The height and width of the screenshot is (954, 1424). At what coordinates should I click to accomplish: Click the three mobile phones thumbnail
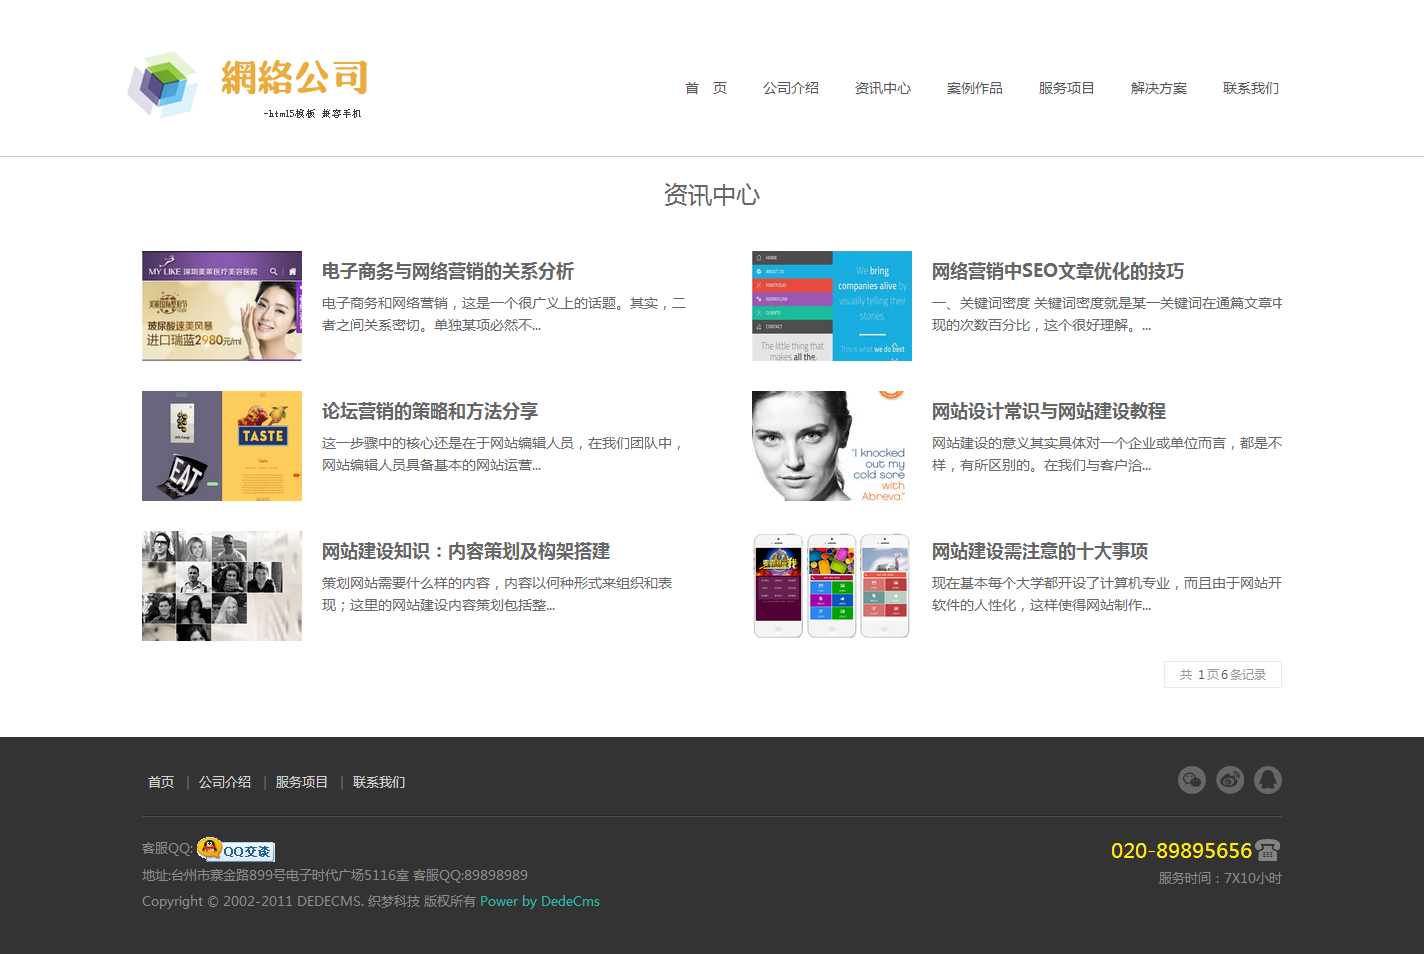point(831,586)
